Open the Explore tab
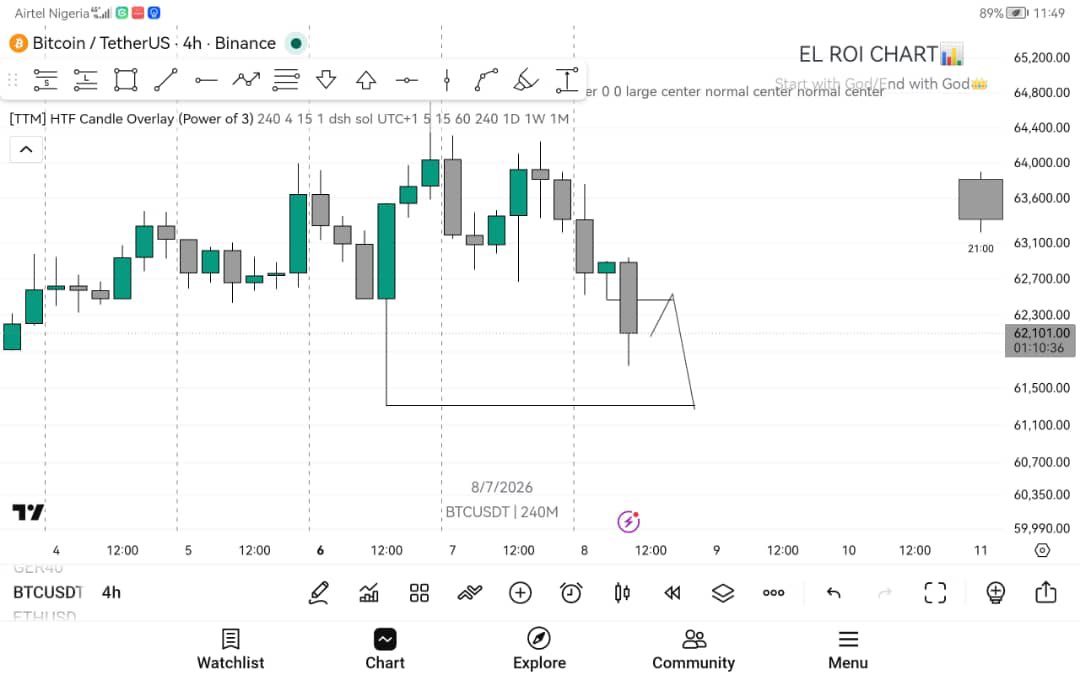The width and height of the screenshot is (1080, 675). coord(539,649)
